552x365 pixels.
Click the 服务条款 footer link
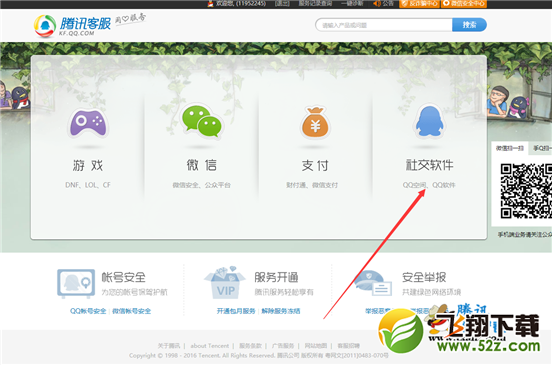250,346
